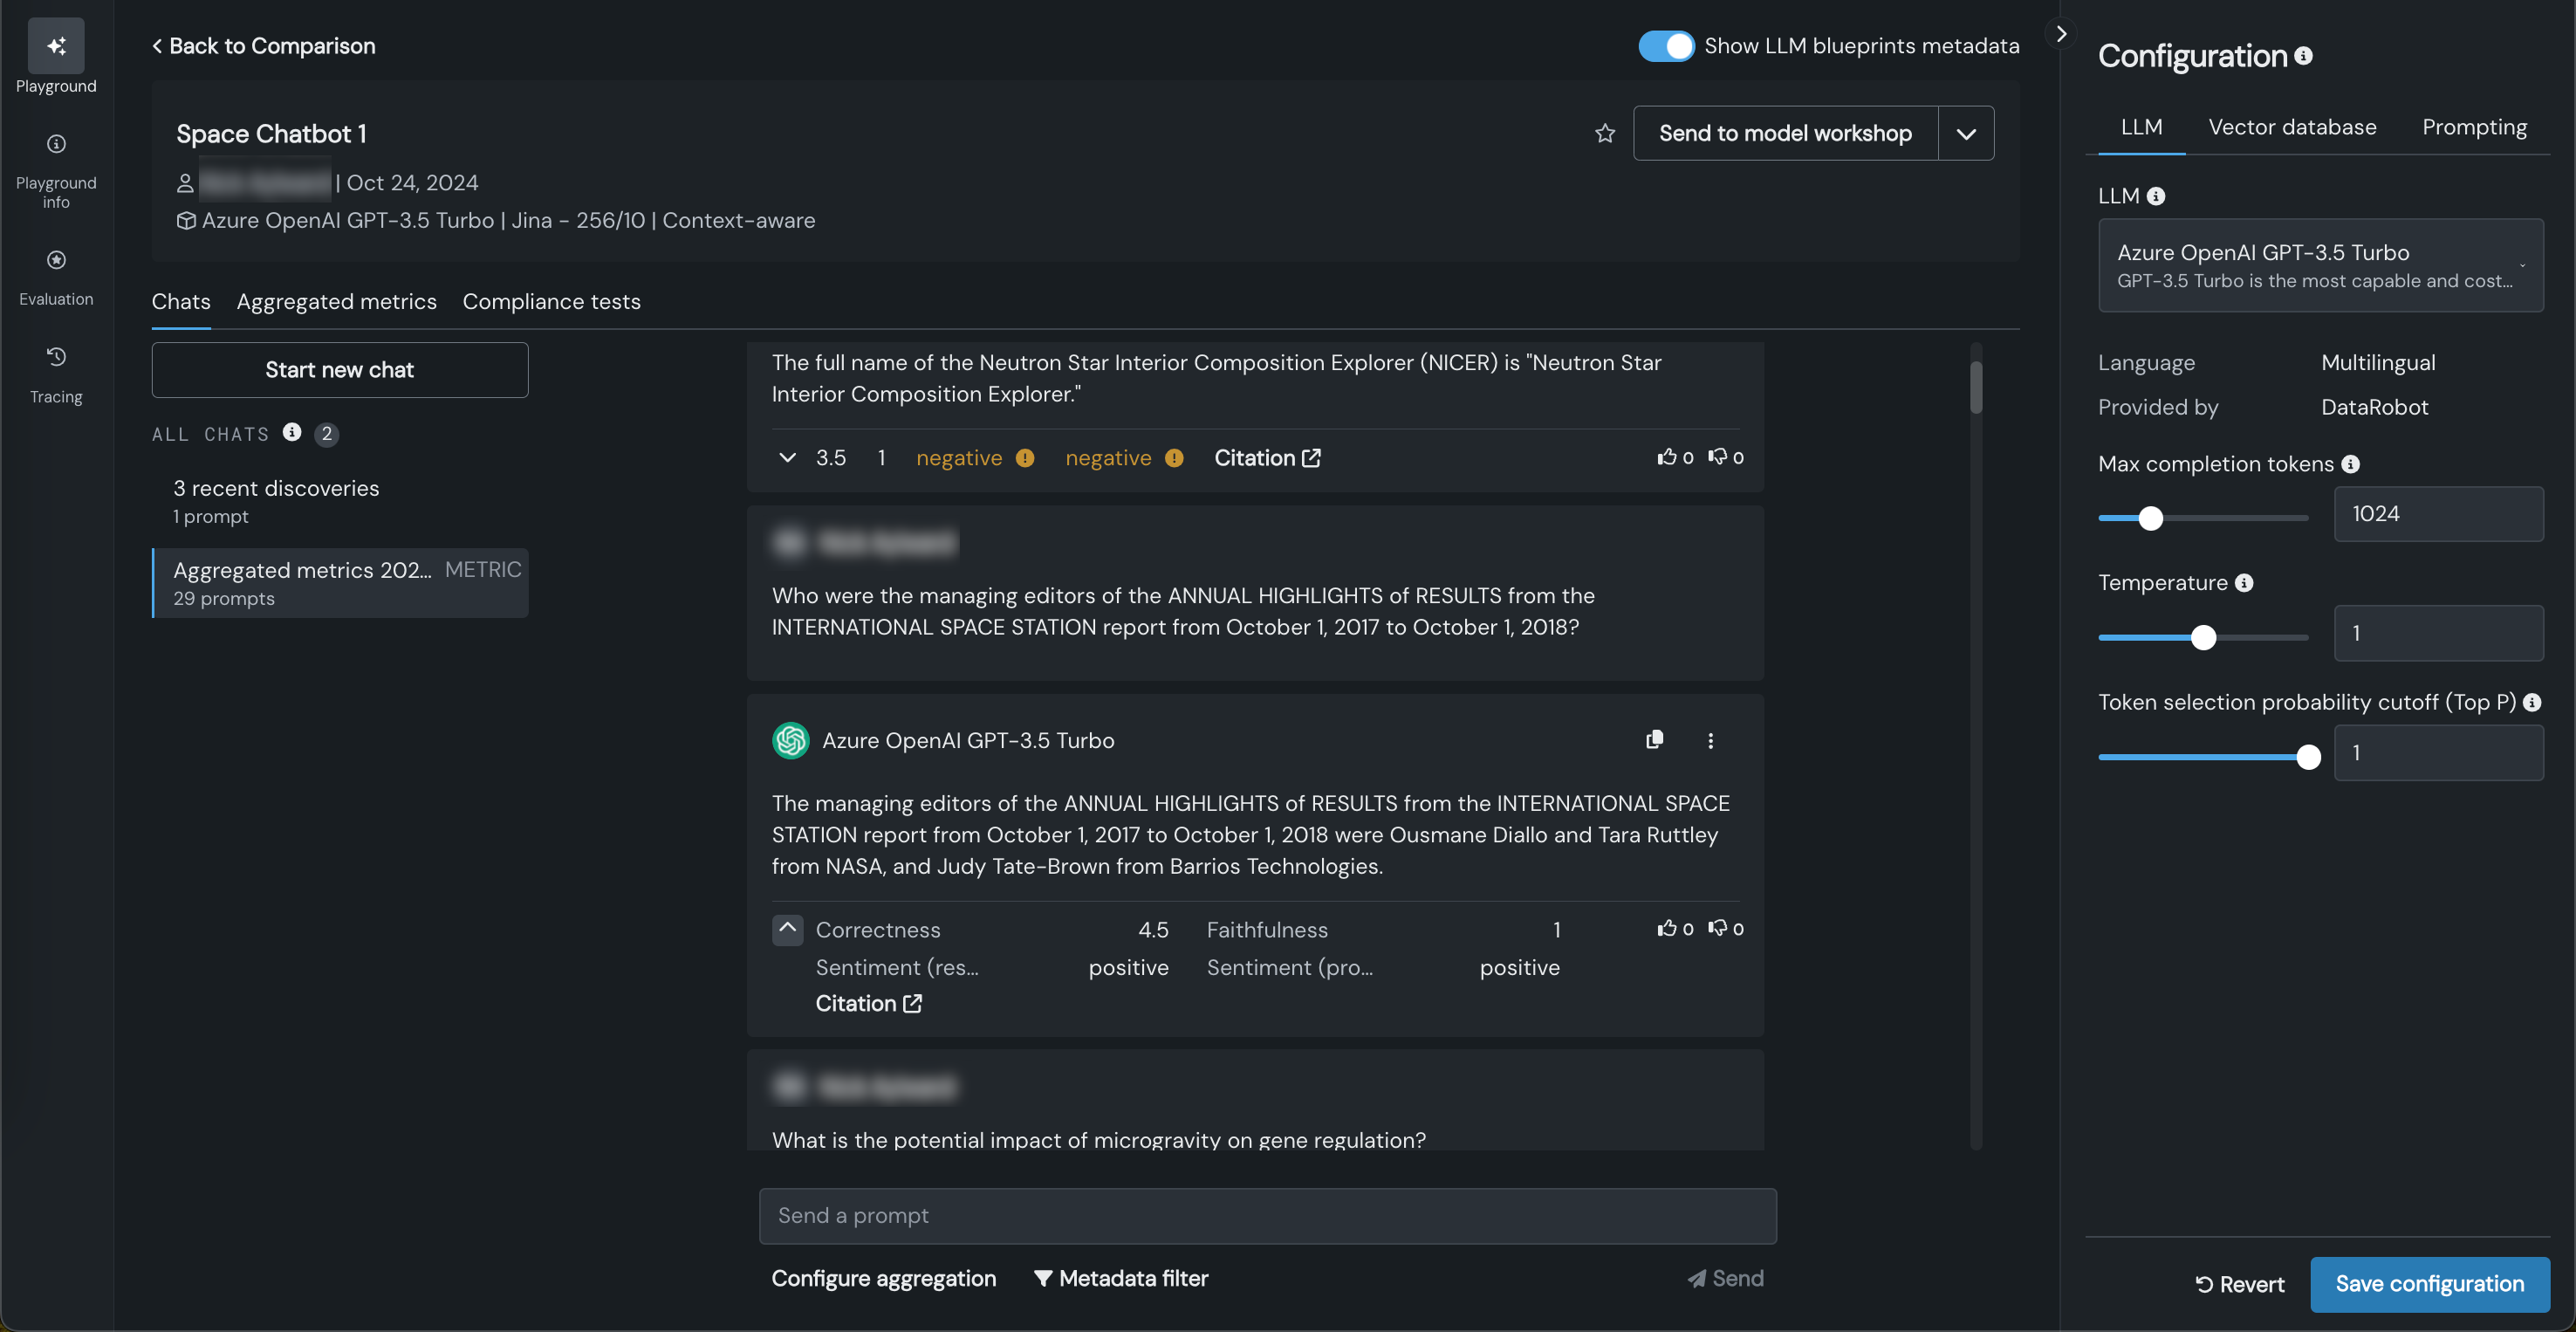Switch to Aggregated metrics tab

(x=336, y=301)
